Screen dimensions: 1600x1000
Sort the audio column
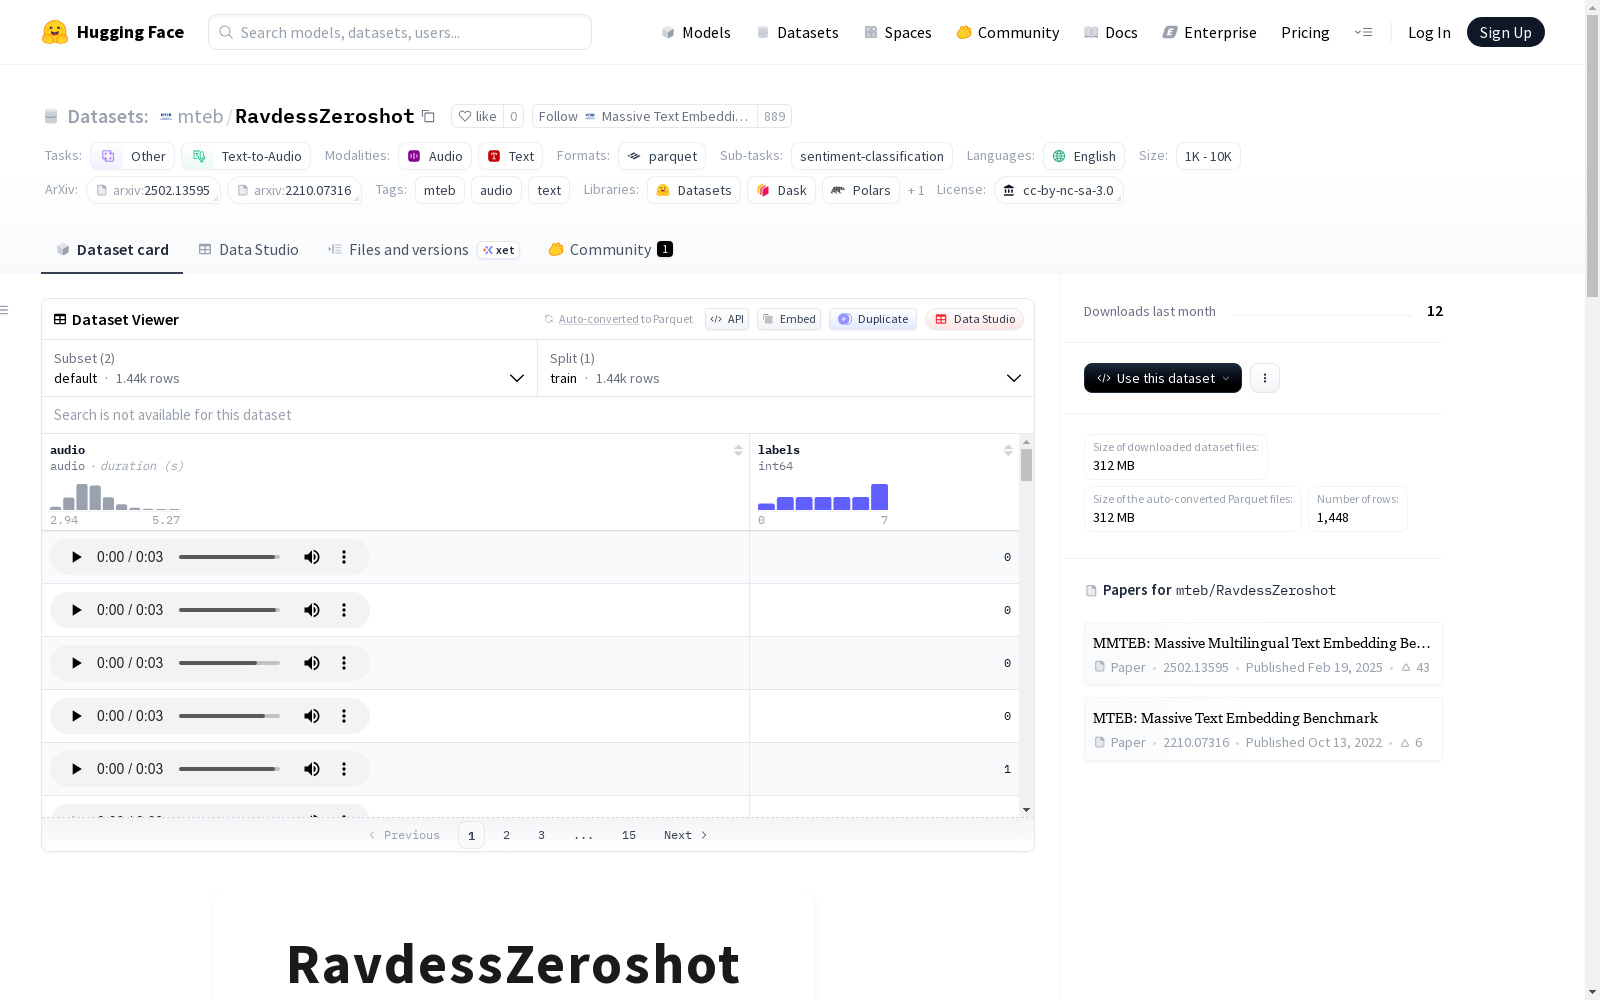click(x=738, y=450)
